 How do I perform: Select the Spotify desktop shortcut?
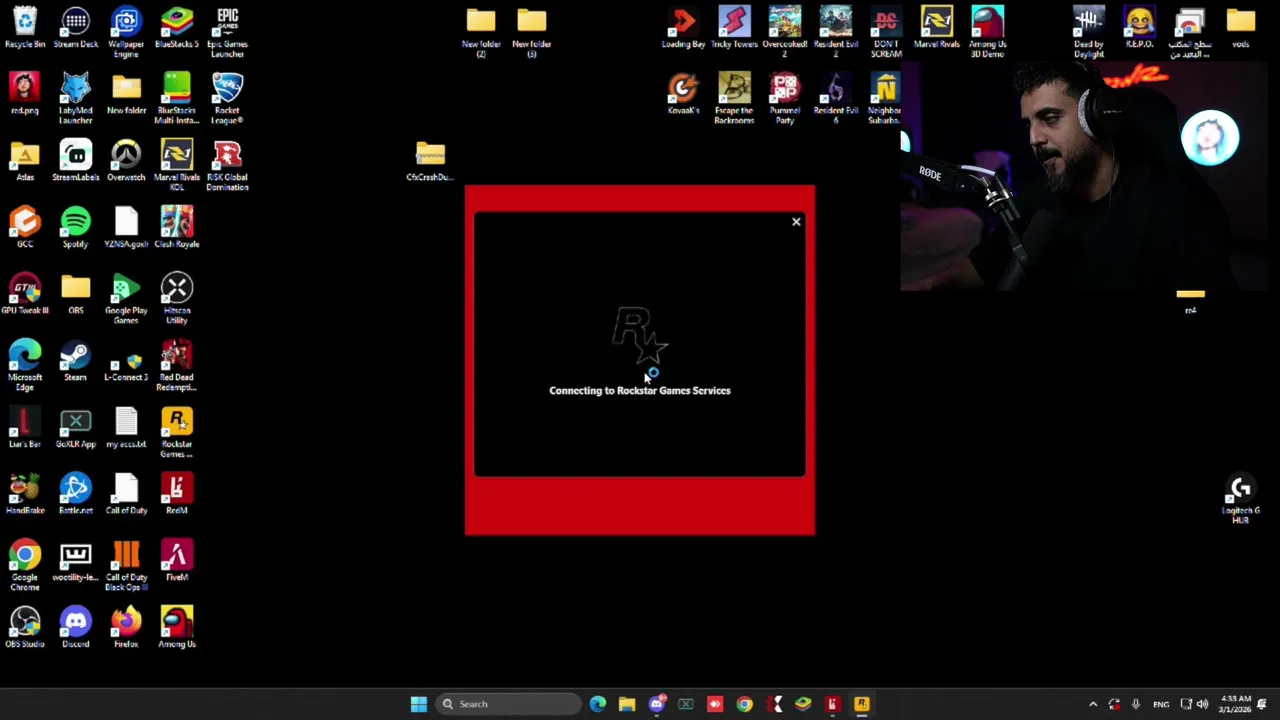(76, 228)
